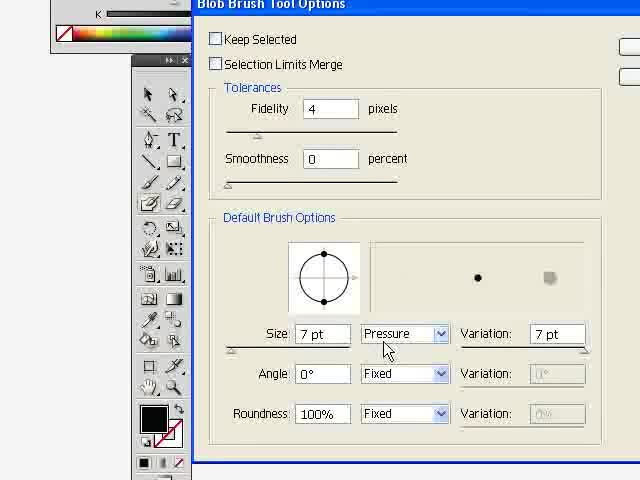640x480 pixels.
Task: Pick the Symbol Sprayer tool
Action: (149, 274)
